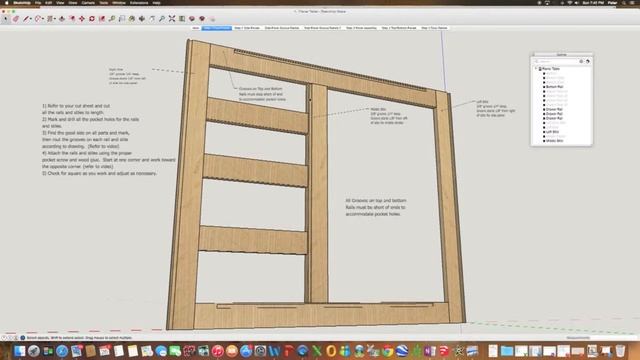Open Spotlight search in the menu bar
This screenshot has height=360, width=640.
pos(624,3)
